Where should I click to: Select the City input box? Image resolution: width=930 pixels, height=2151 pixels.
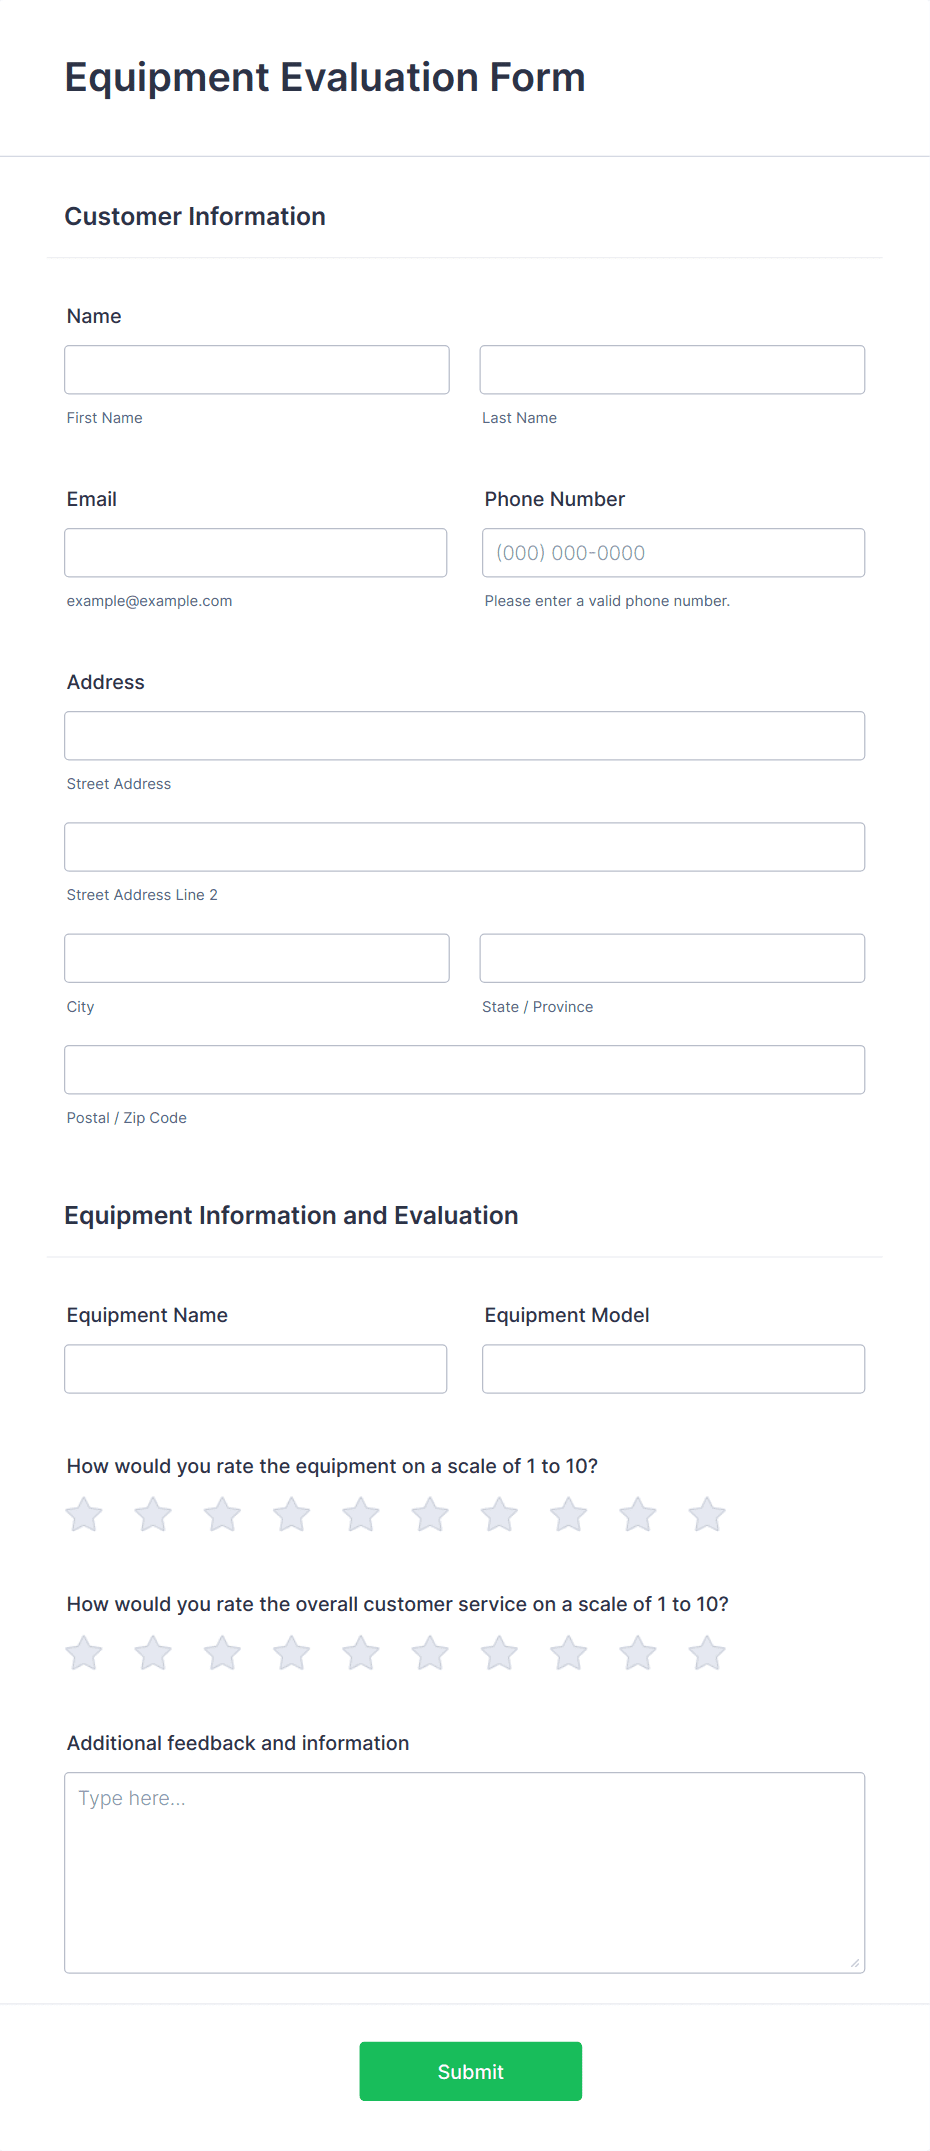[x=256, y=957]
